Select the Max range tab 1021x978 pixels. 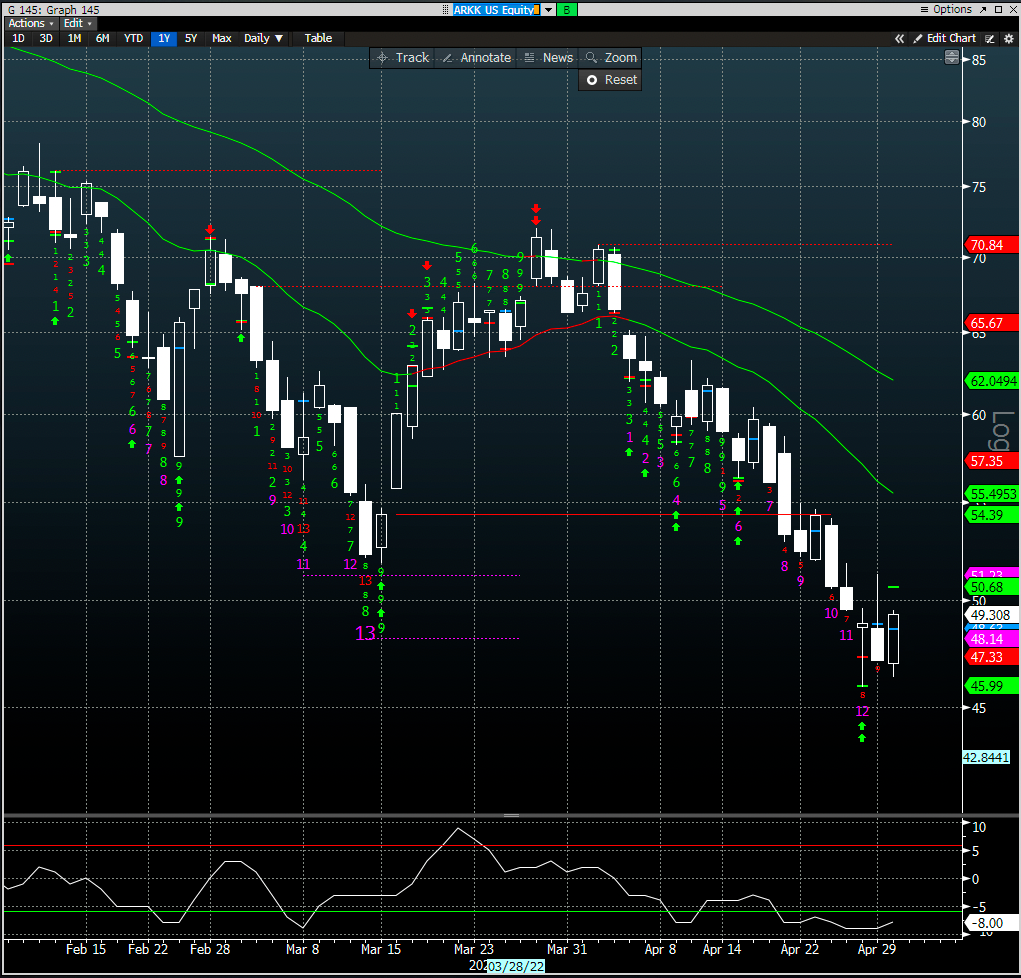coord(221,38)
